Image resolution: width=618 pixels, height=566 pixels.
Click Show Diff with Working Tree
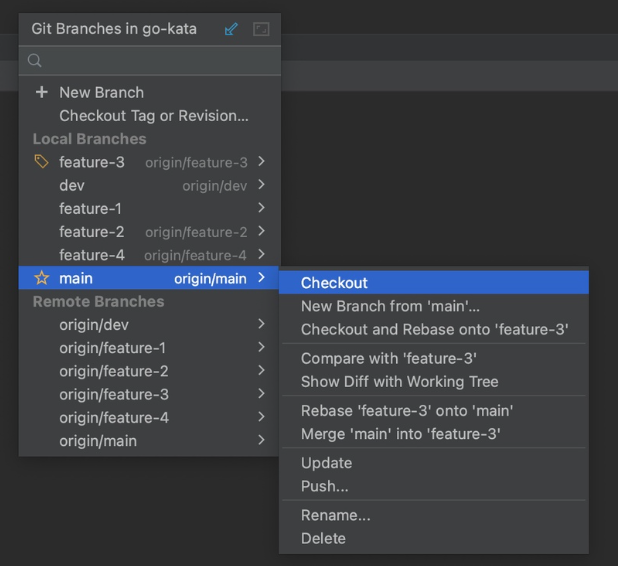pyautogui.click(x=399, y=381)
